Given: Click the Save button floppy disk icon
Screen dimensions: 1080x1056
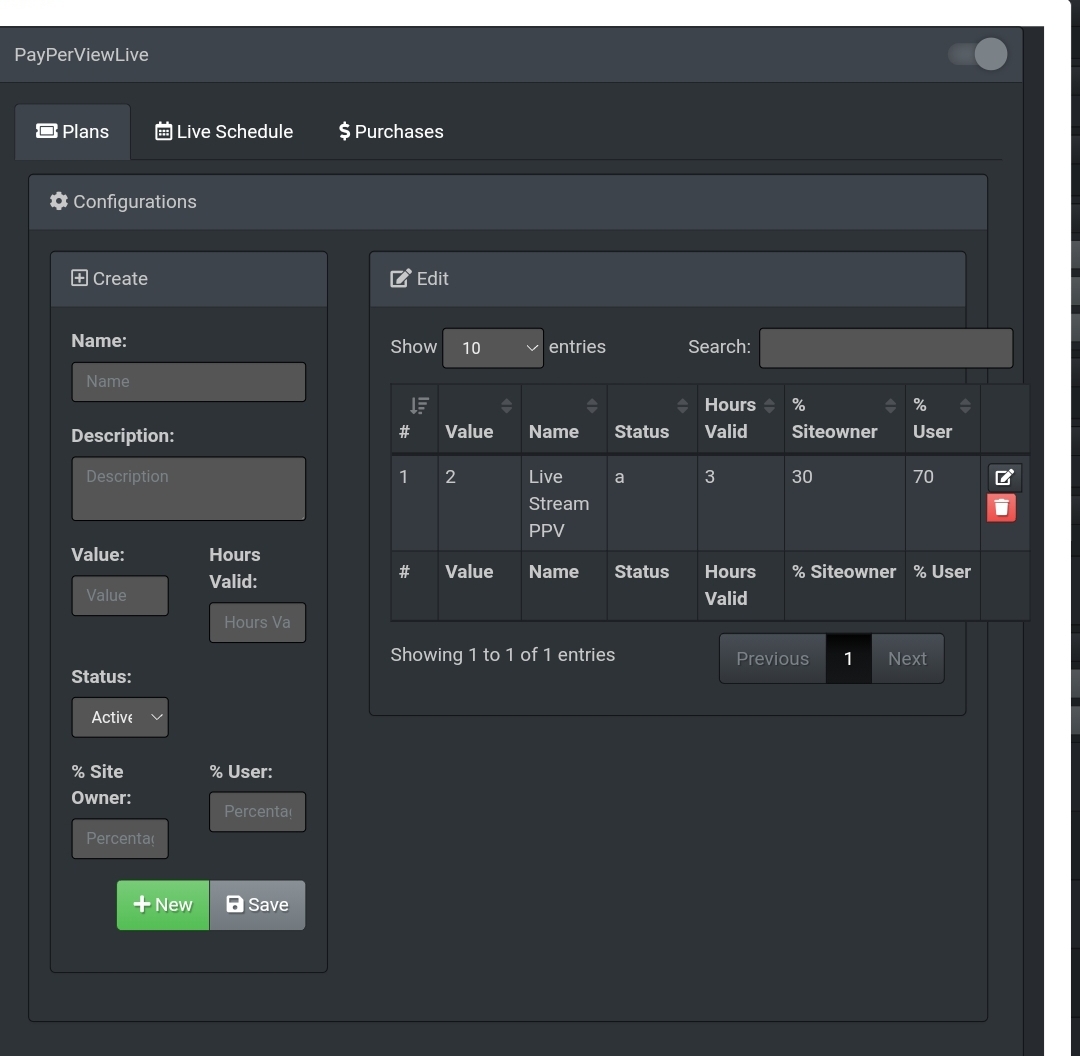Looking at the screenshot, I should [x=235, y=904].
